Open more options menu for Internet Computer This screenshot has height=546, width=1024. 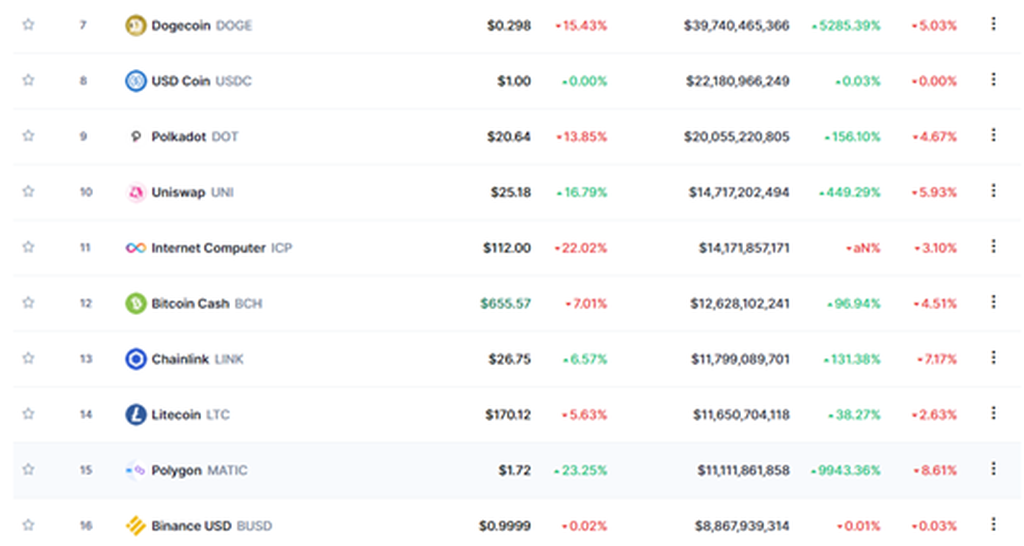point(993,246)
